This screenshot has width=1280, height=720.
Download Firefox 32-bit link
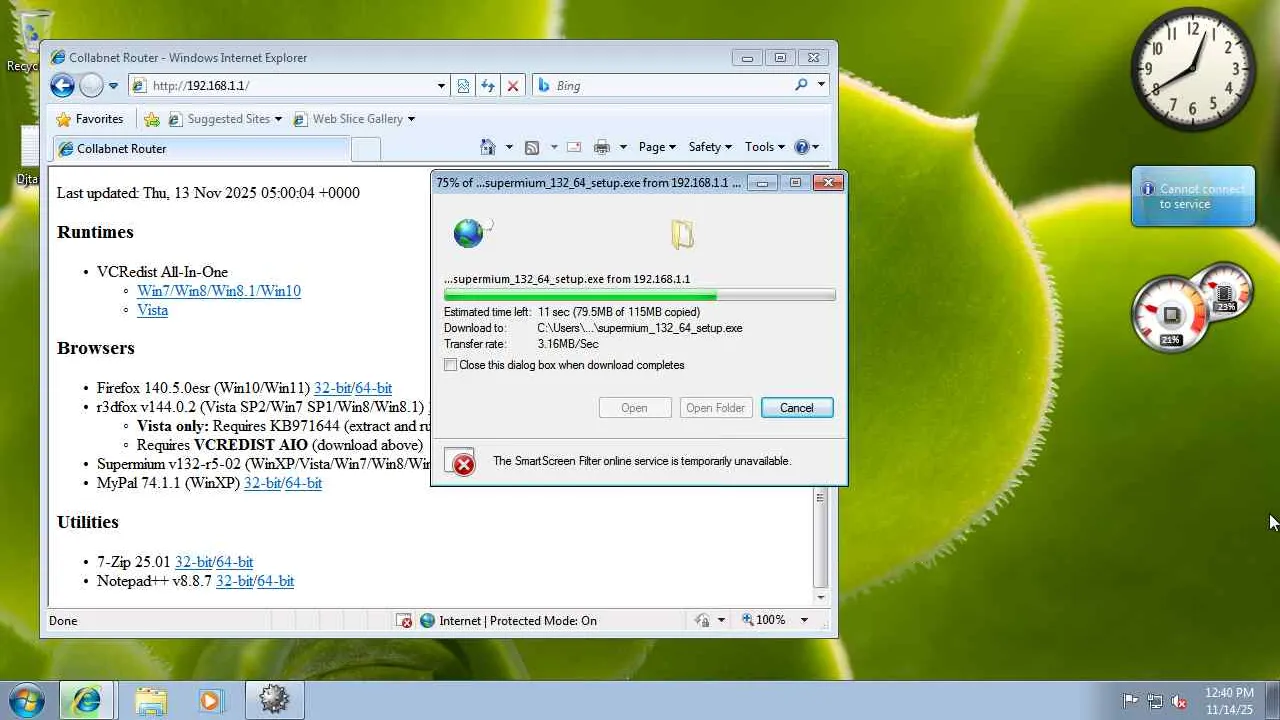click(332, 388)
